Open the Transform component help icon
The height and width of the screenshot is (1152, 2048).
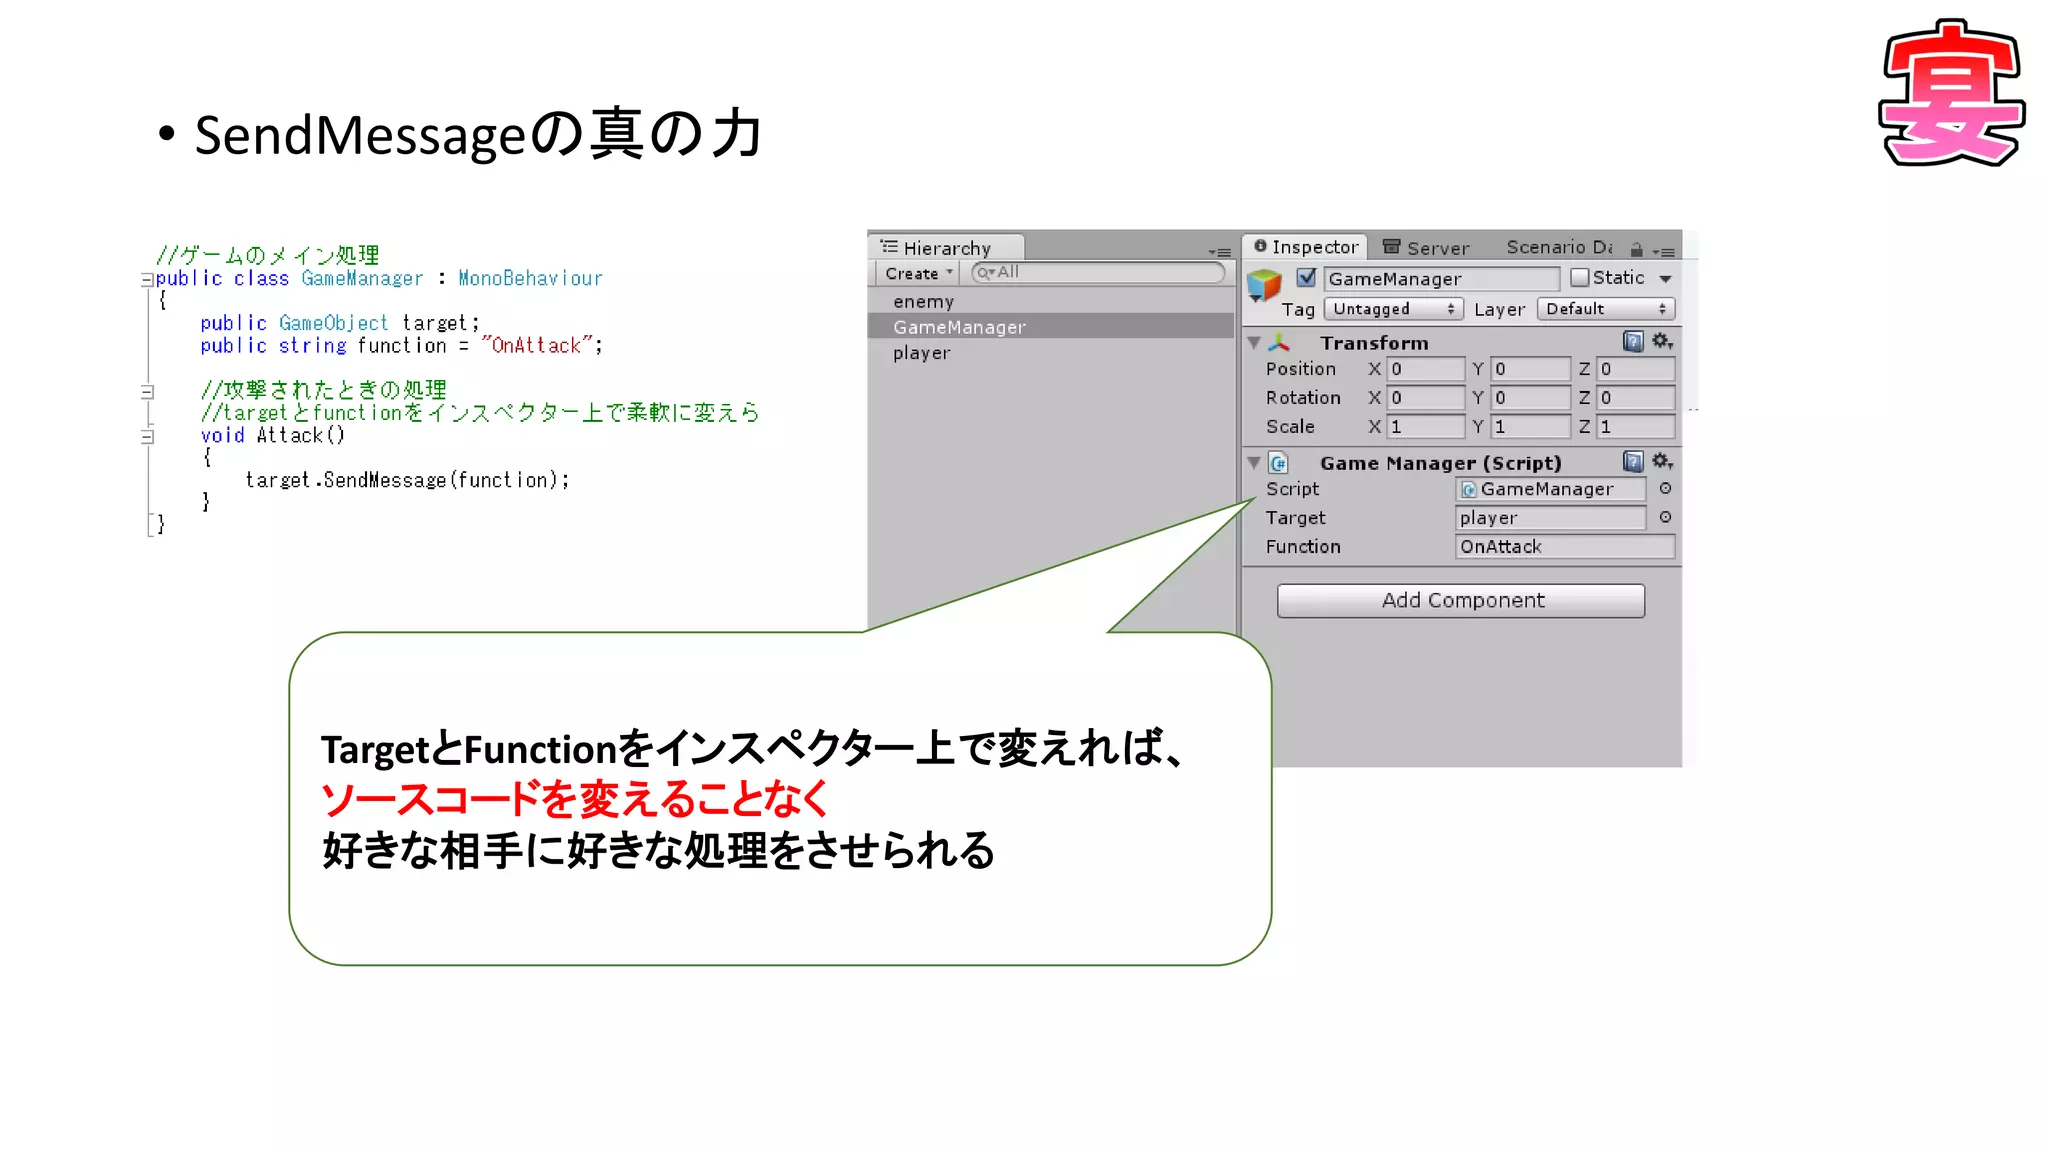pyautogui.click(x=1633, y=342)
